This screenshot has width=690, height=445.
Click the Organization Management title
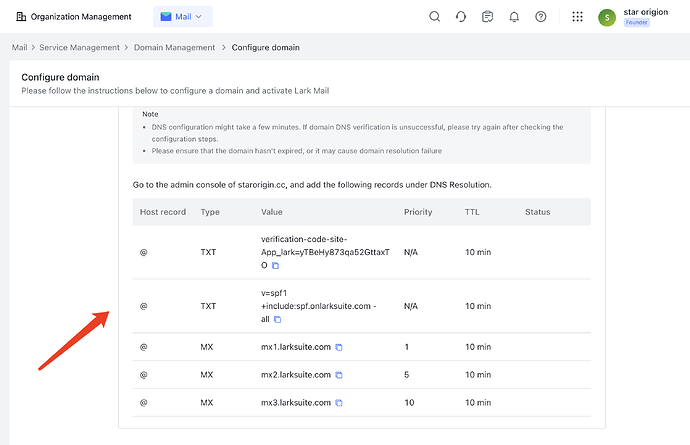pyautogui.click(x=81, y=17)
